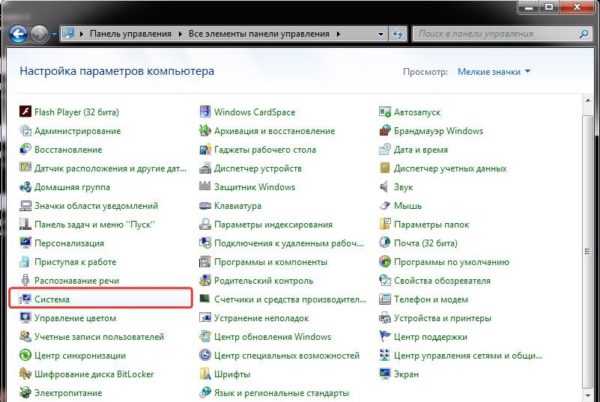
Task: Open Диспетчер учетных данных
Action: click(443, 168)
